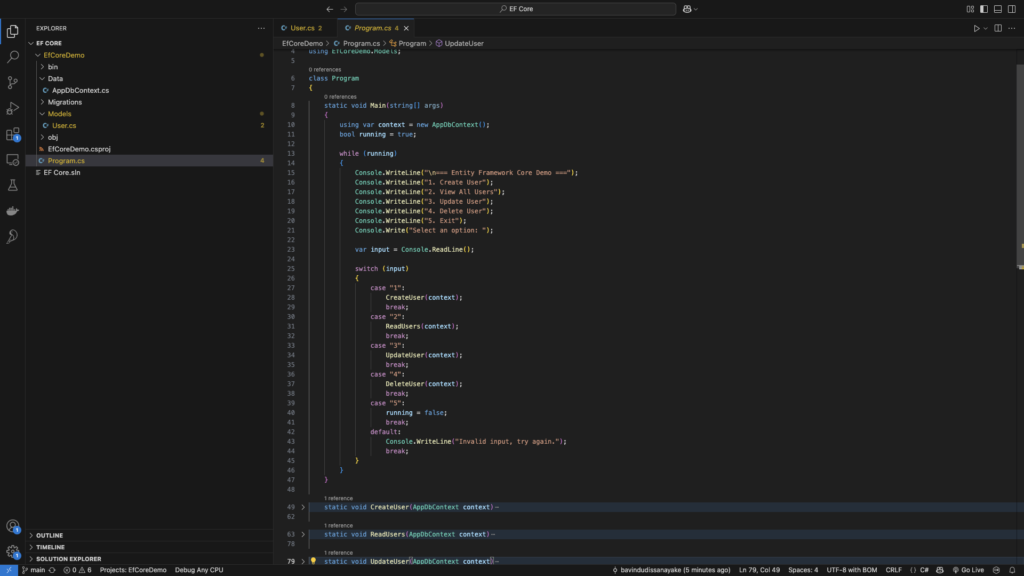
Task: Open the Customize Layout icon
Action: pyautogui.click(x=970, y=9)
